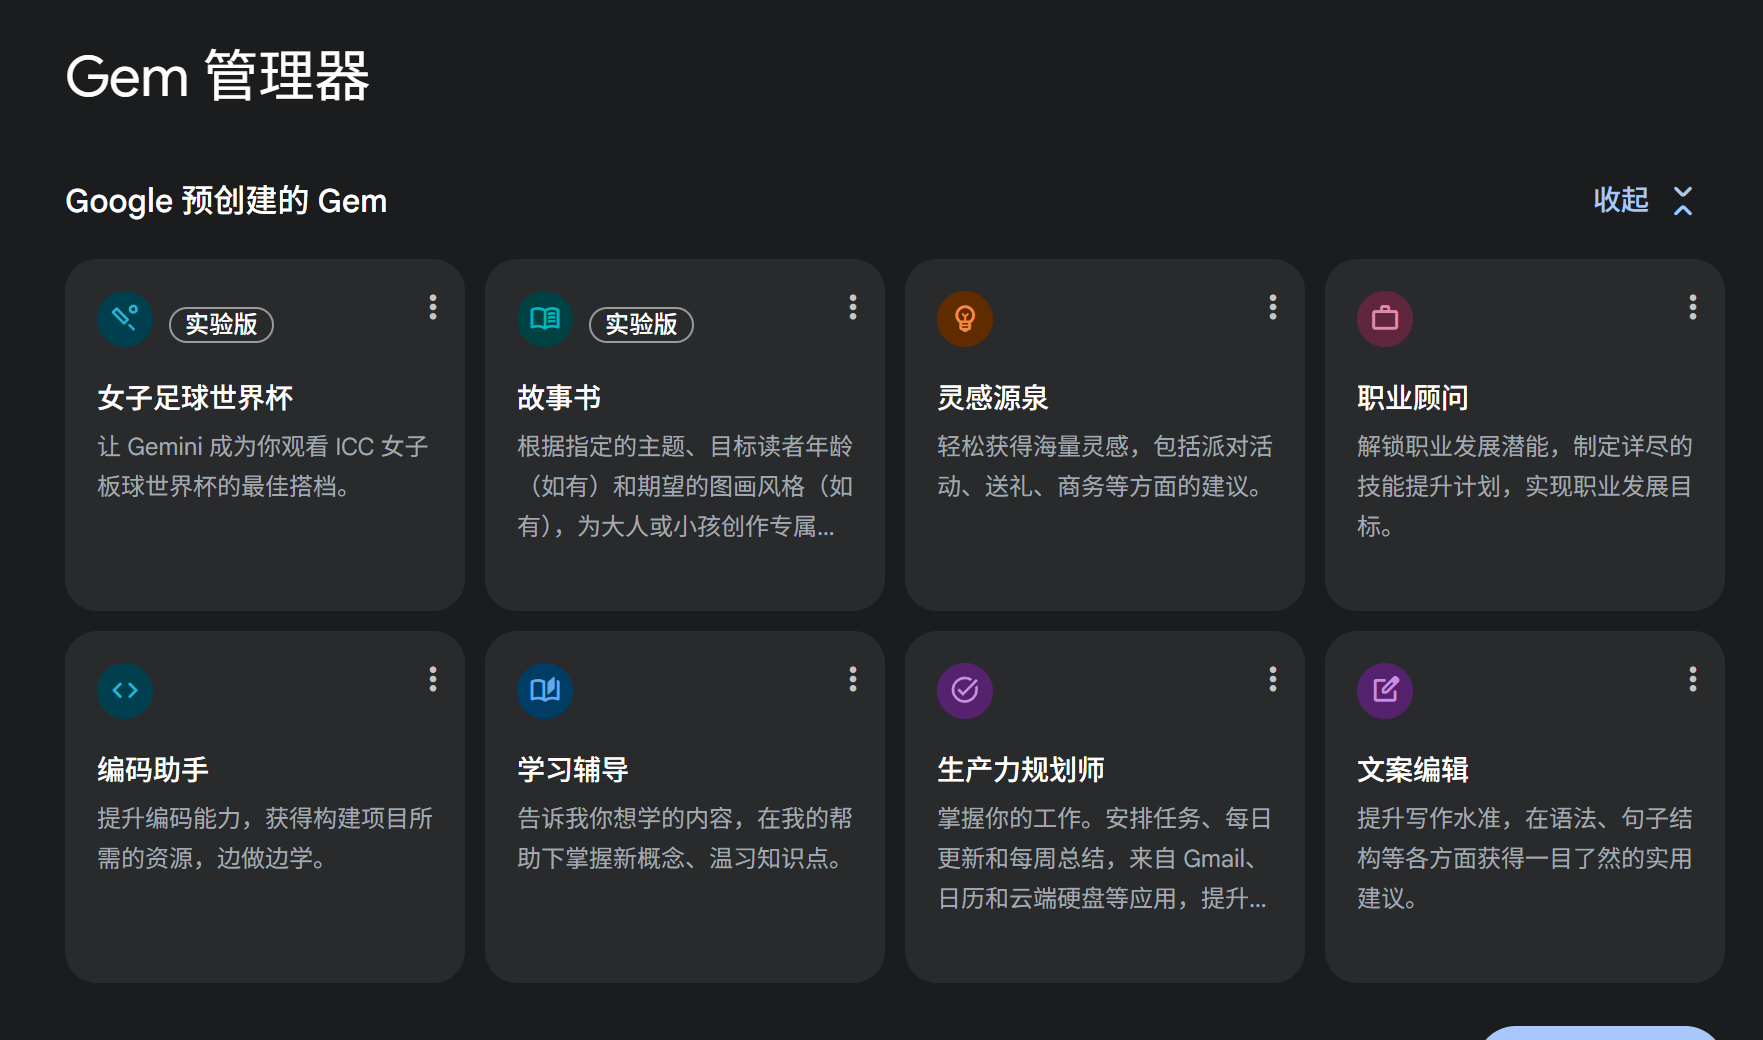Open three-dot menu on 生产力规划师 card
This screenshot has height=1040, width=1763.
[1273, 679]
